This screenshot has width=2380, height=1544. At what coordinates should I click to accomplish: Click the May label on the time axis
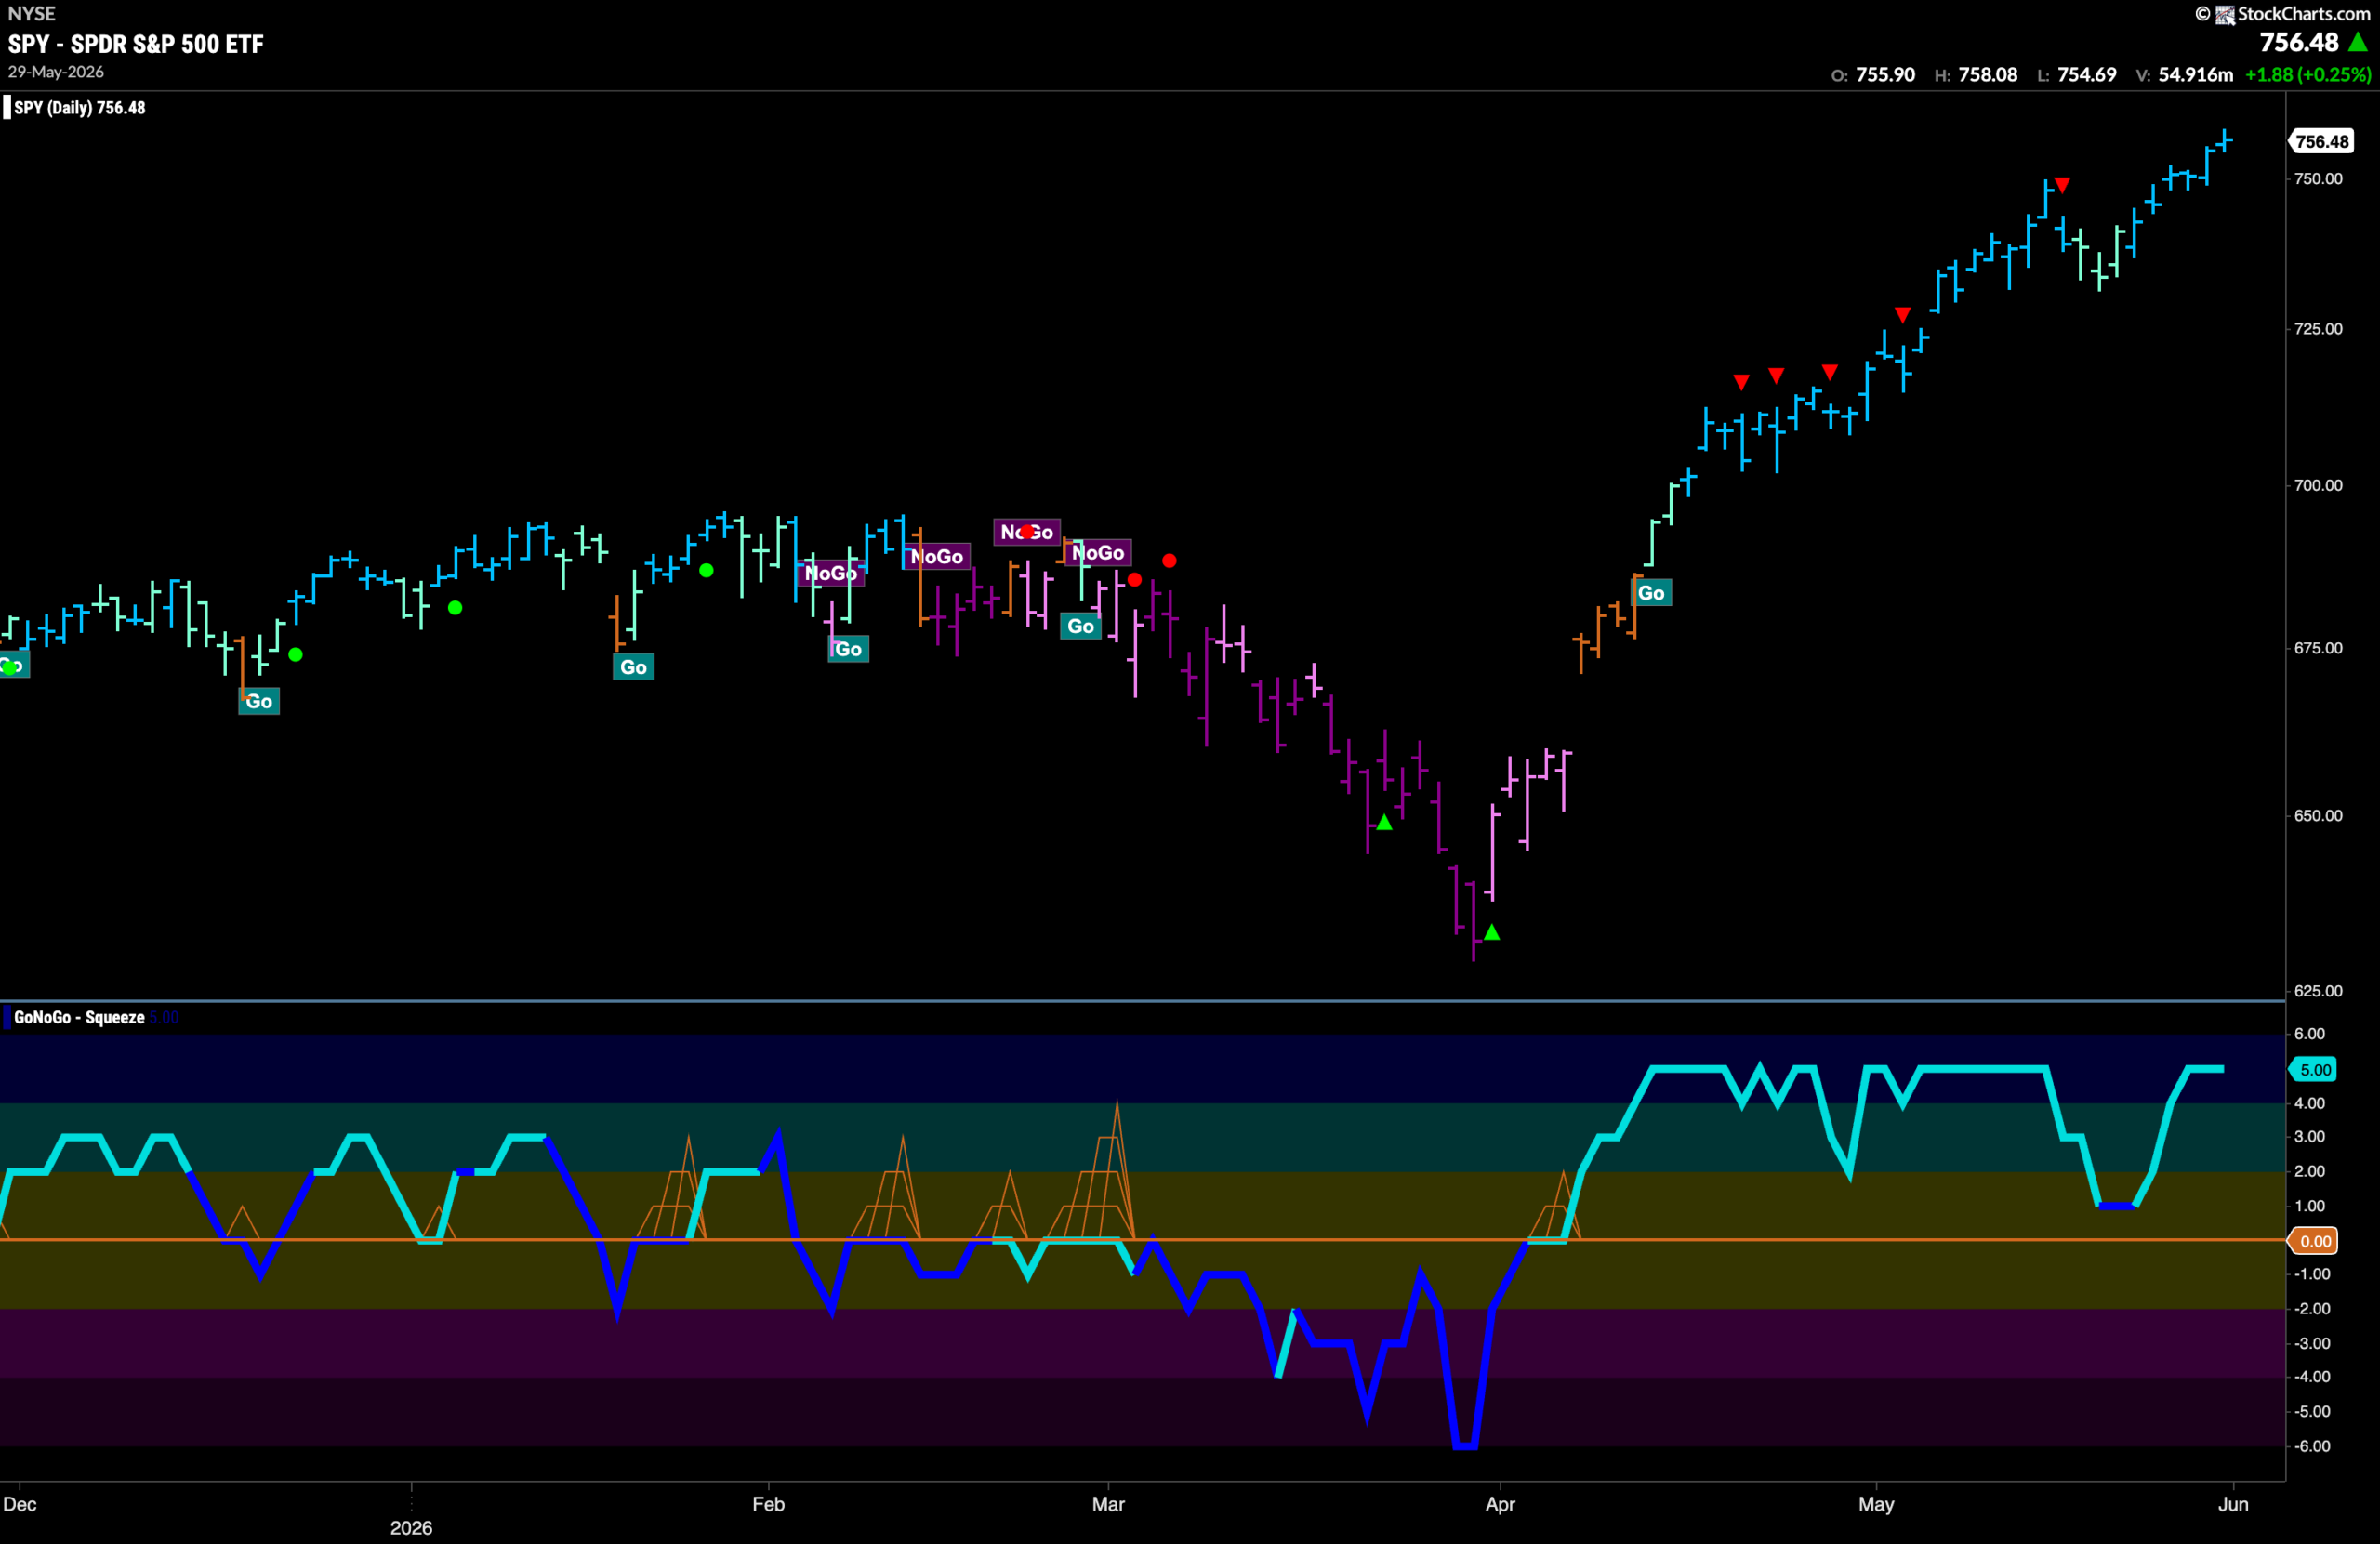(1876, 1504)
